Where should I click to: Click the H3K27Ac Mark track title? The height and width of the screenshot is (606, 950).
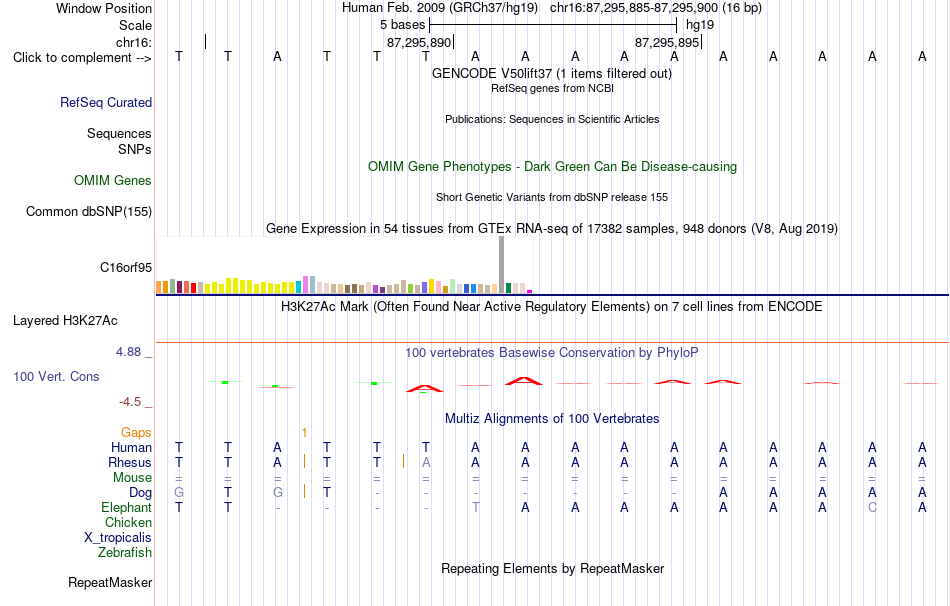pos(552,307)
